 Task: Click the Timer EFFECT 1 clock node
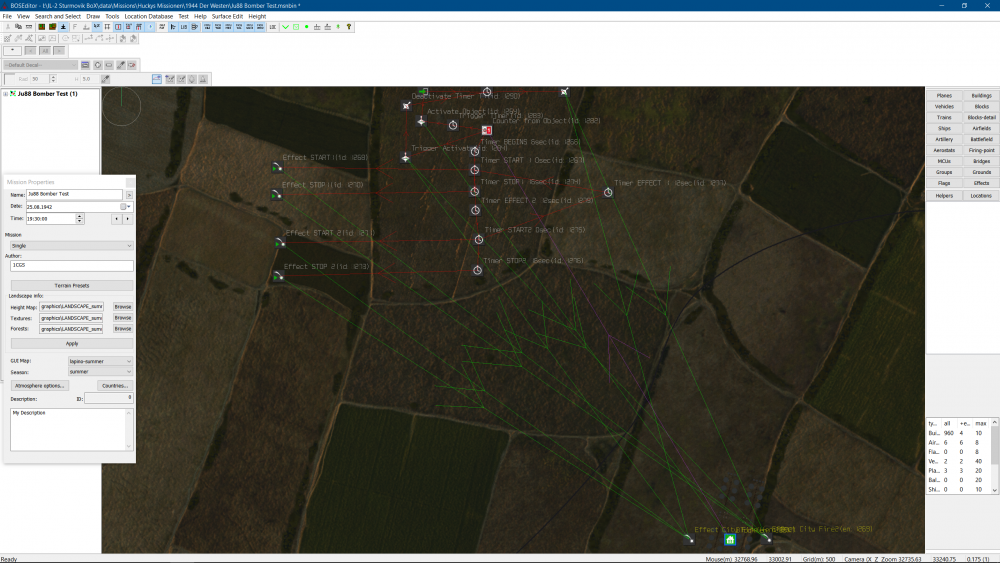coord(607,192)
